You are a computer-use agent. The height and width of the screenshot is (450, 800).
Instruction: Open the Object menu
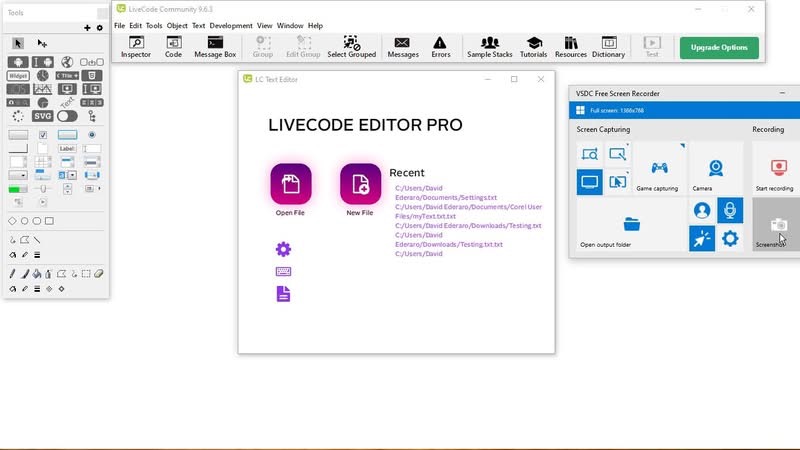[177, 26]
